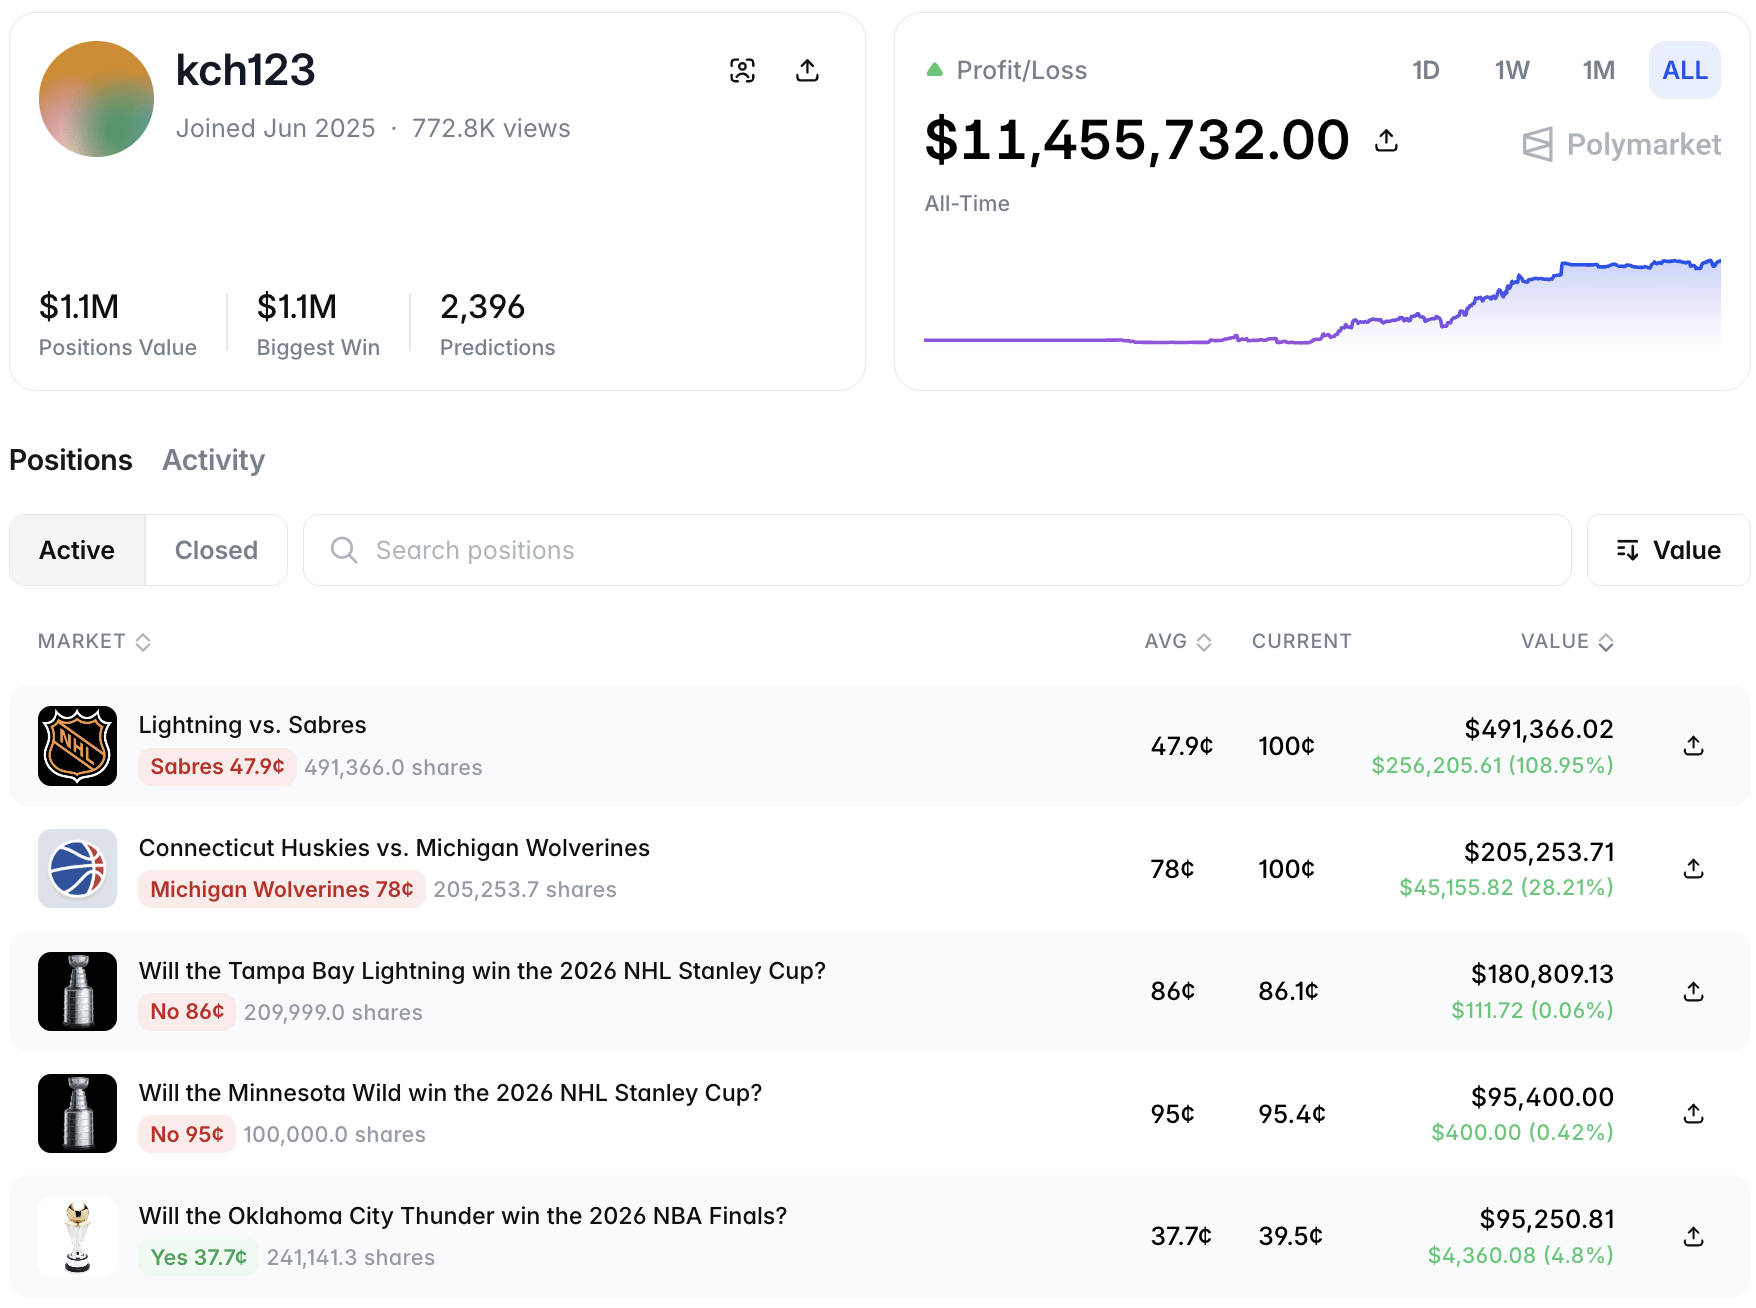The height and width of the screenshot is (1308, 1756).
Task: Sort by the MARKET column chevron
Action: coord(143,642)
